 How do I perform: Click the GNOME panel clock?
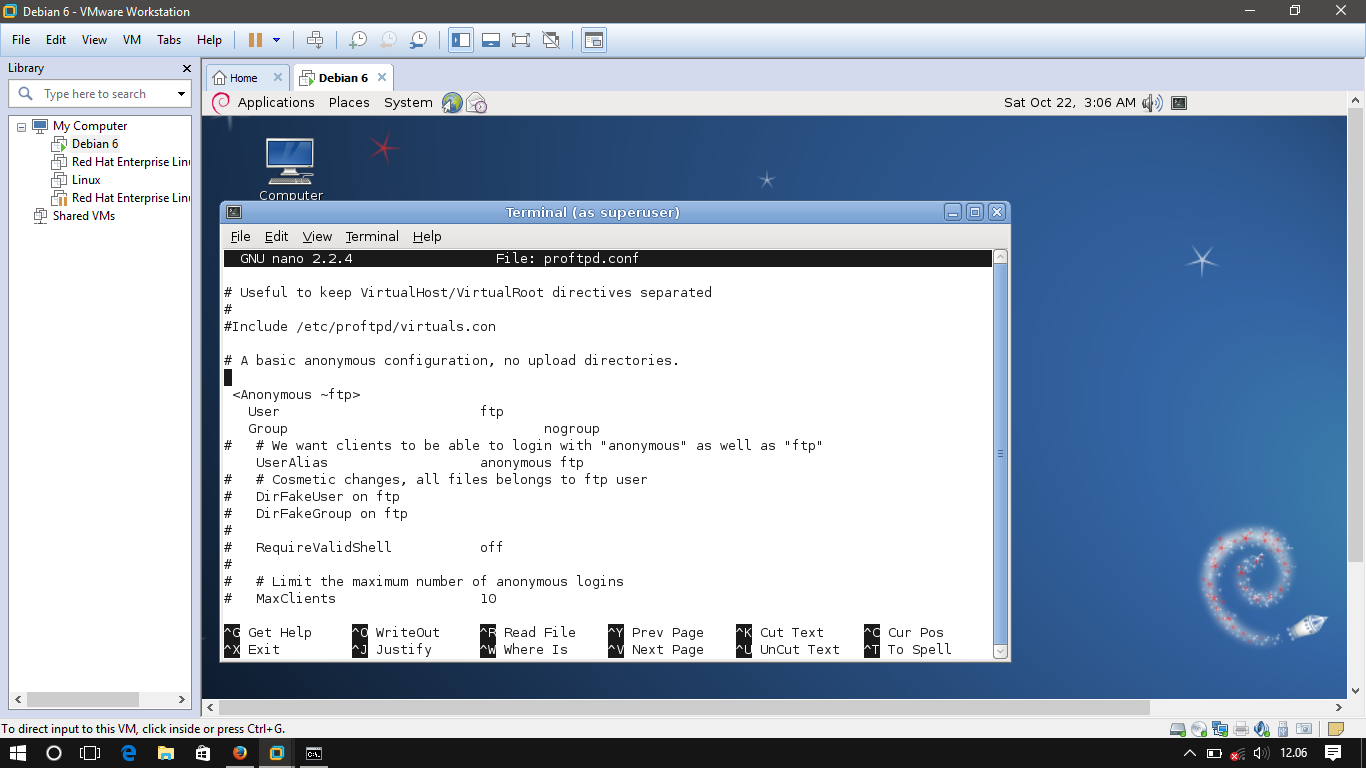[1070, 102]
